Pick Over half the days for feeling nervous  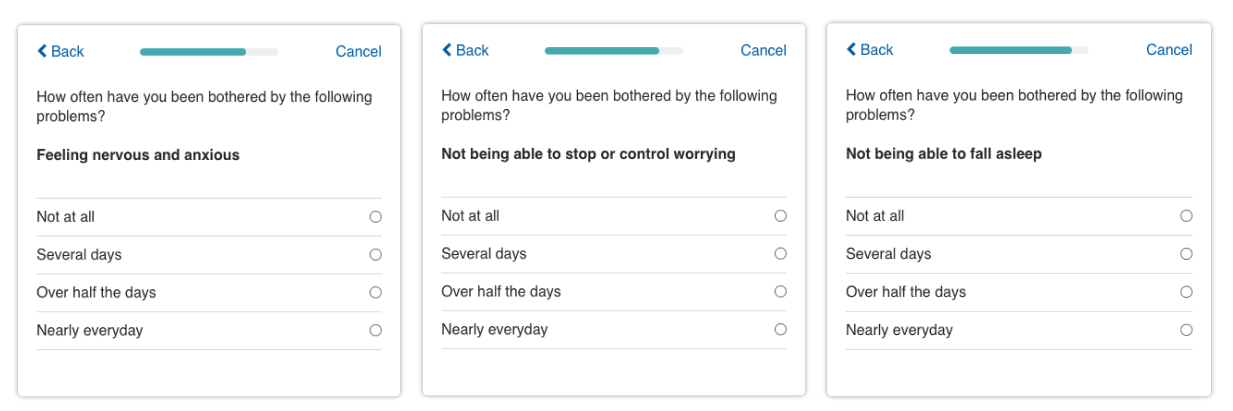pos(376,293)
